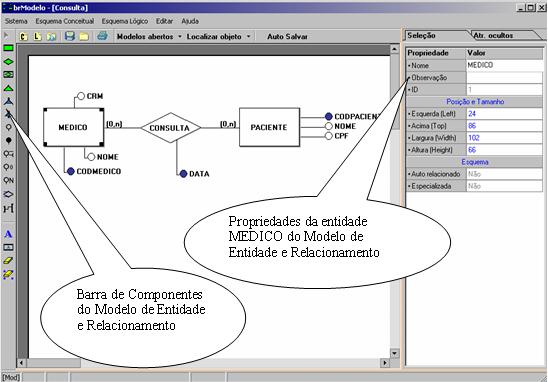
Task: Create new Logical model (L icon)
Action: [x=37, y=36]
